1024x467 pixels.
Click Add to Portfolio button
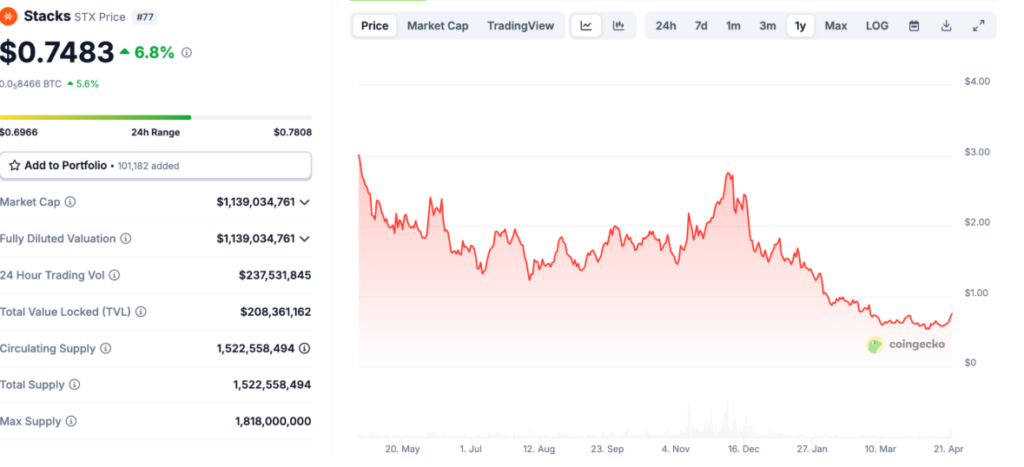click(155, 165)
